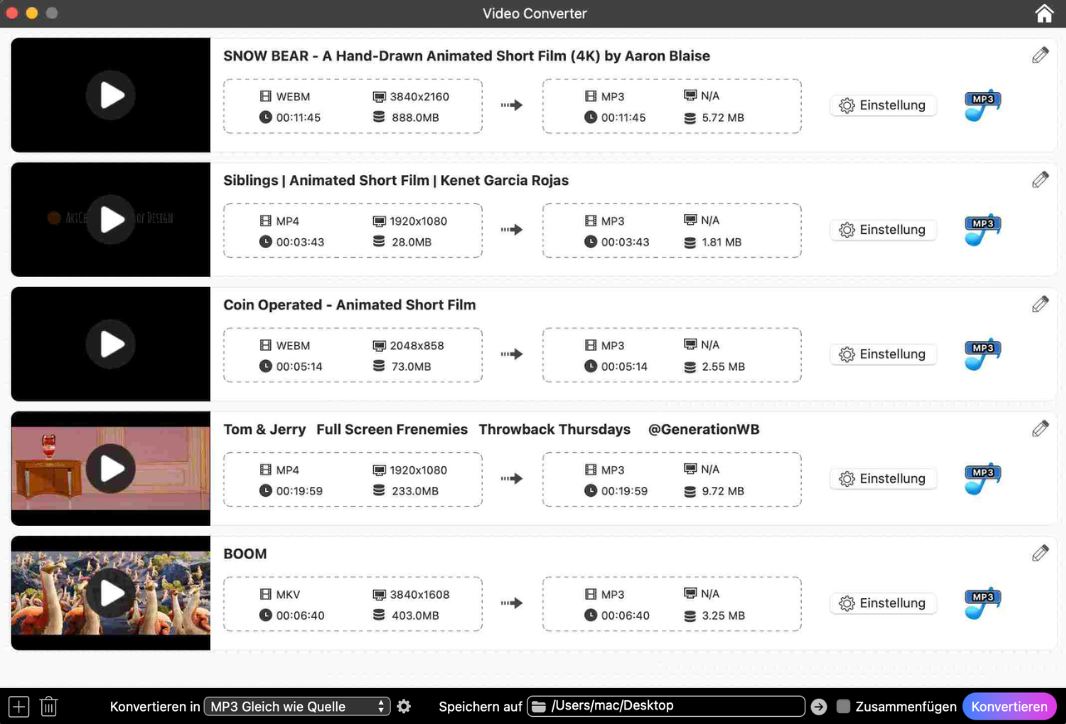1066x724 pixels.
Task: Click the home icon in title bar
Action: [1044, 14]
